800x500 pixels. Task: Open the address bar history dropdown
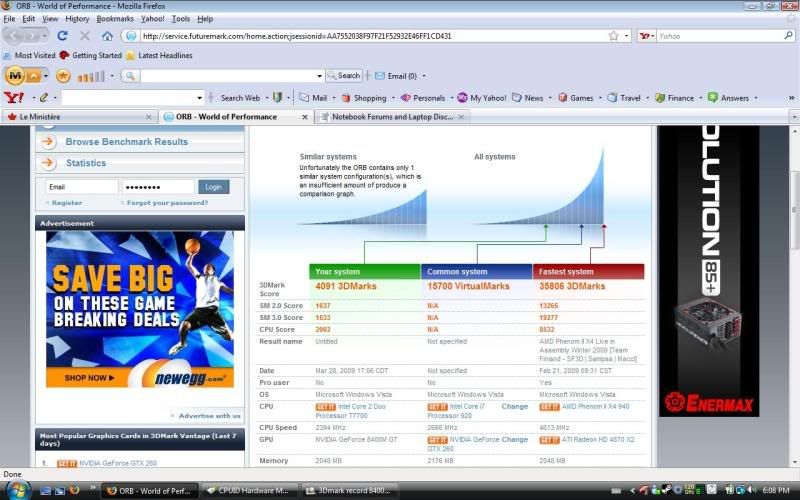[x=627, y=36]
